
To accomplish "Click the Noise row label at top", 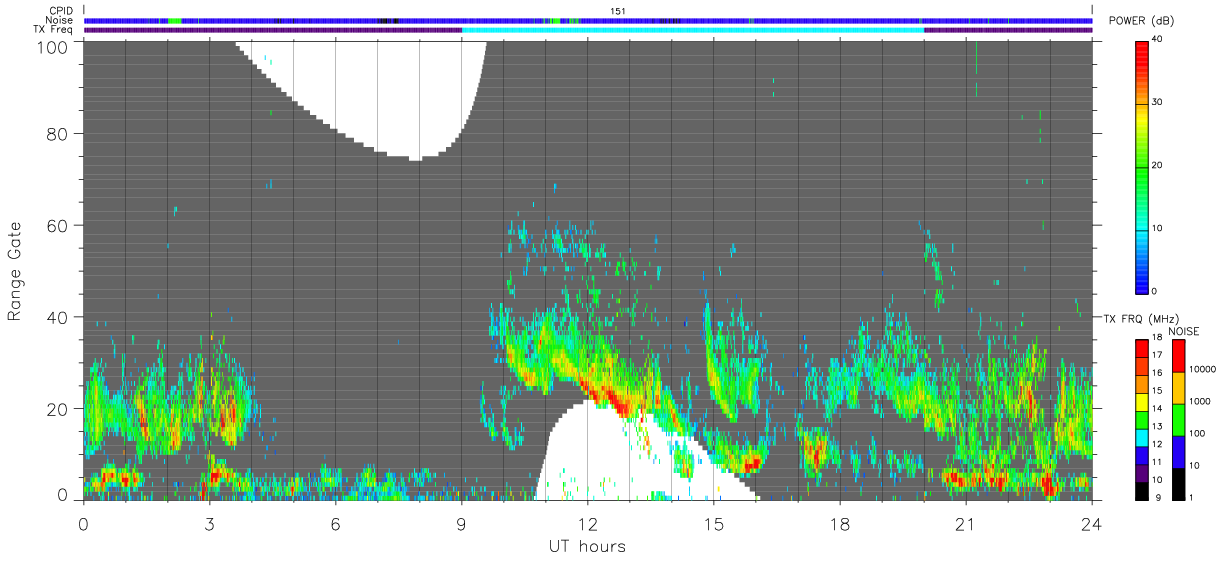I will click(60, 20).
